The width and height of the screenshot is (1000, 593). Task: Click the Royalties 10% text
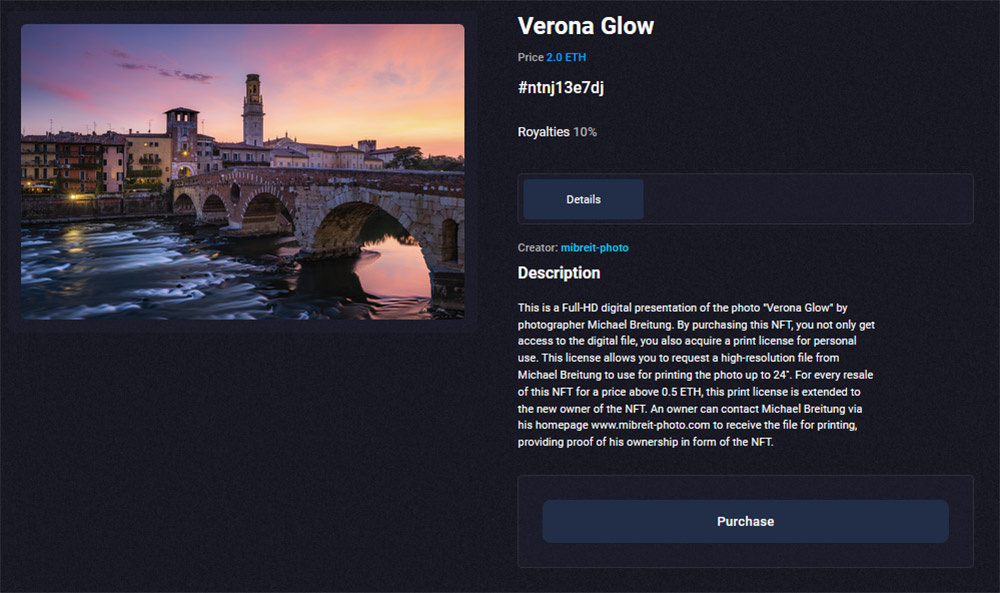coord(557,131)
